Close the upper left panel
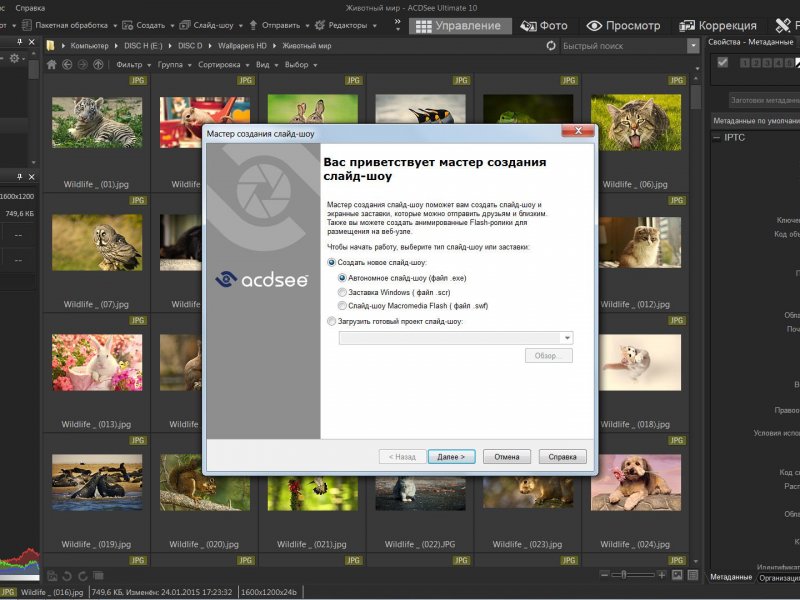The width and height of the screenshot is (800, 600). pyautogui.click(x=32, y=42)
